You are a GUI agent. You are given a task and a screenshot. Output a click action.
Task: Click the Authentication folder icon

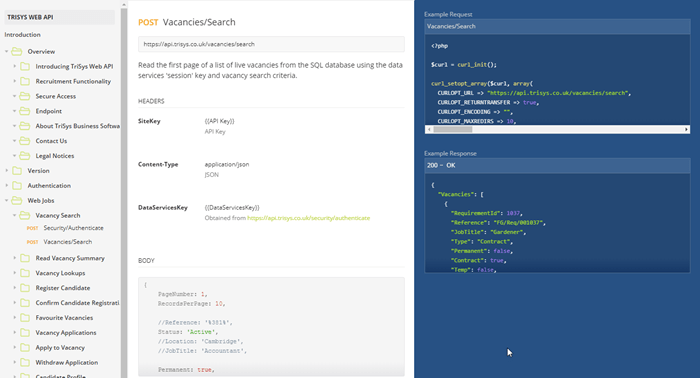click(17, 186)
